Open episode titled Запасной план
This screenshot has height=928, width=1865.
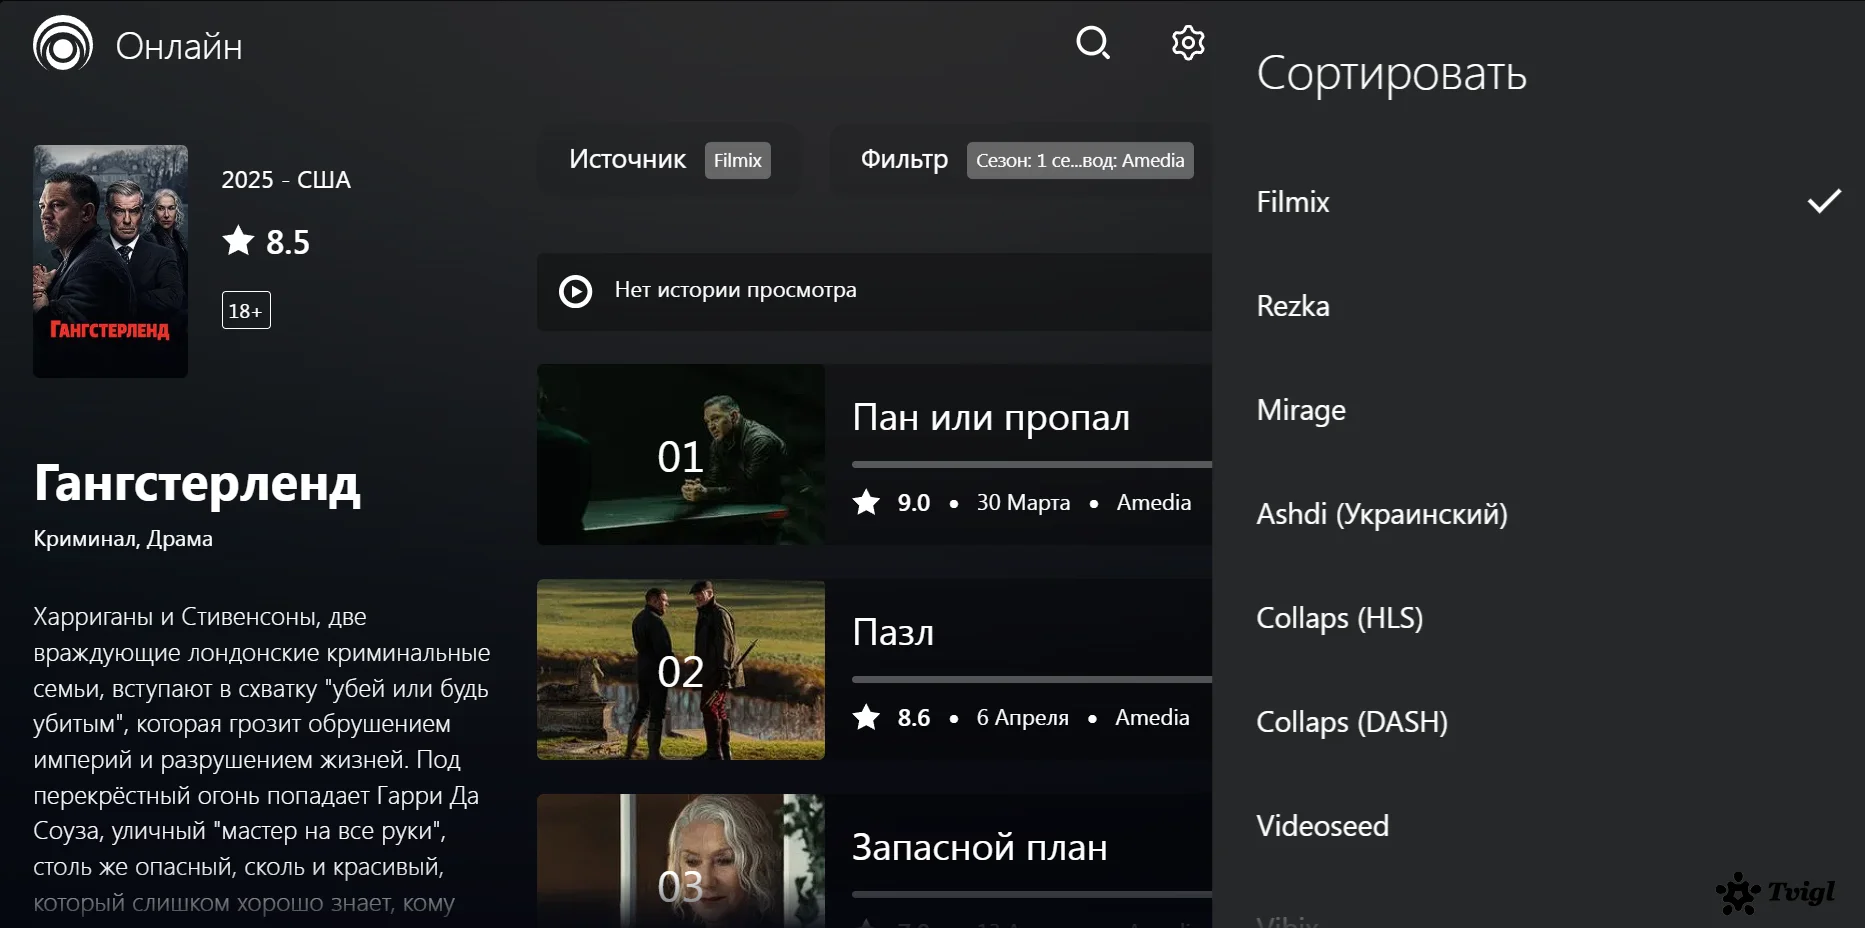coord(980,848)
